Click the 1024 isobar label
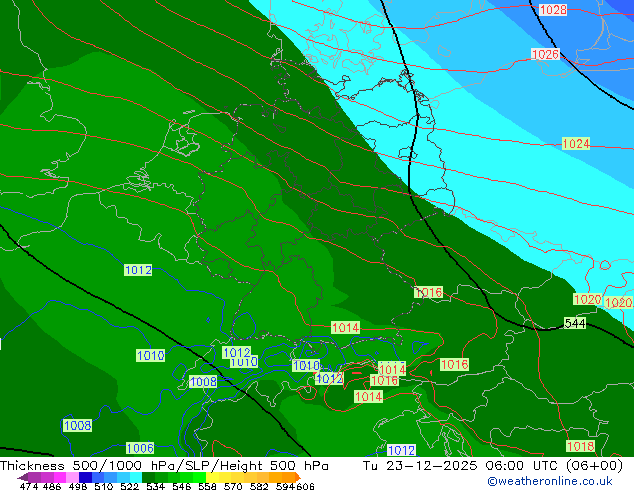634x490 pixels. coord(576,144)
